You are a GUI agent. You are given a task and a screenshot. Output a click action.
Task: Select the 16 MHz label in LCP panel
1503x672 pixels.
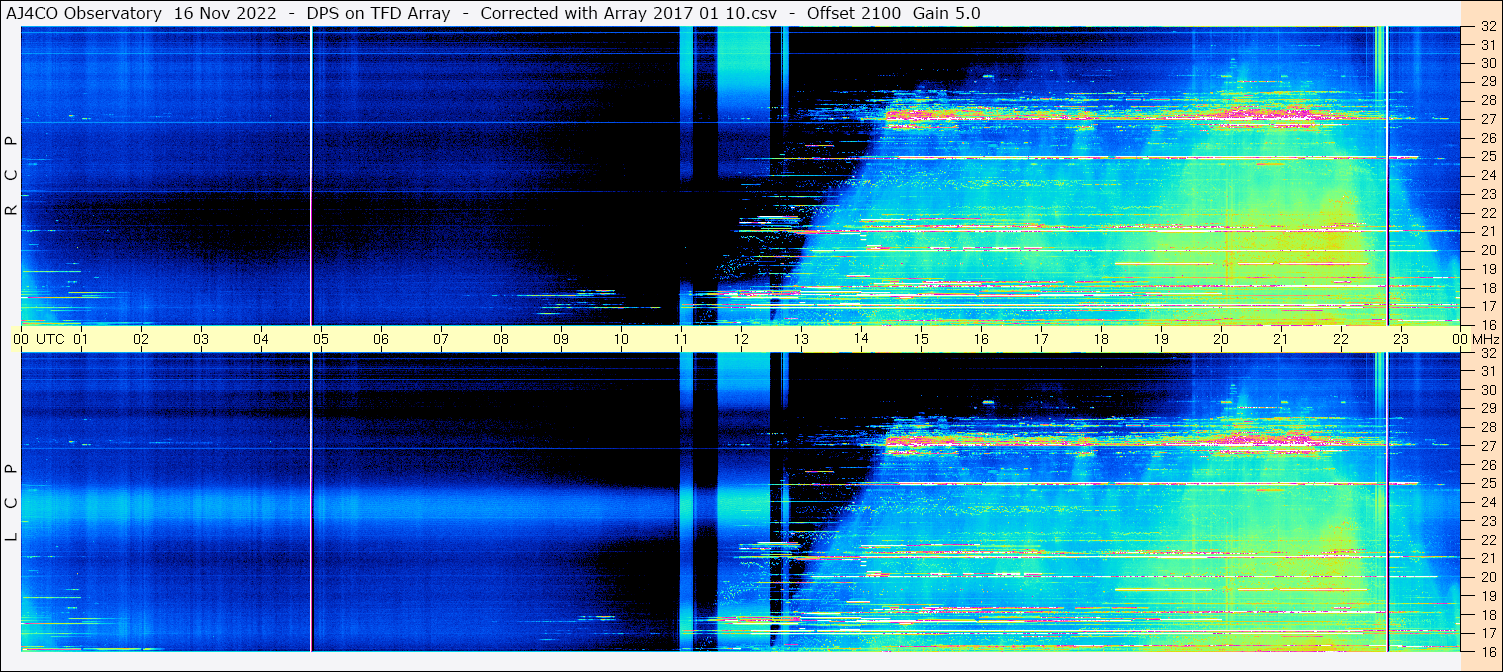point(1487,651)
